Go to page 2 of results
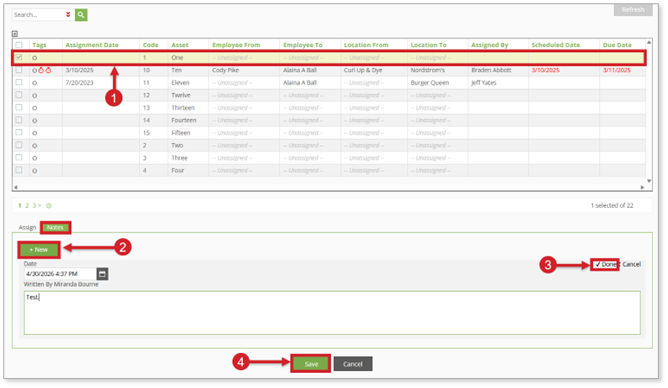 (26, 206)
